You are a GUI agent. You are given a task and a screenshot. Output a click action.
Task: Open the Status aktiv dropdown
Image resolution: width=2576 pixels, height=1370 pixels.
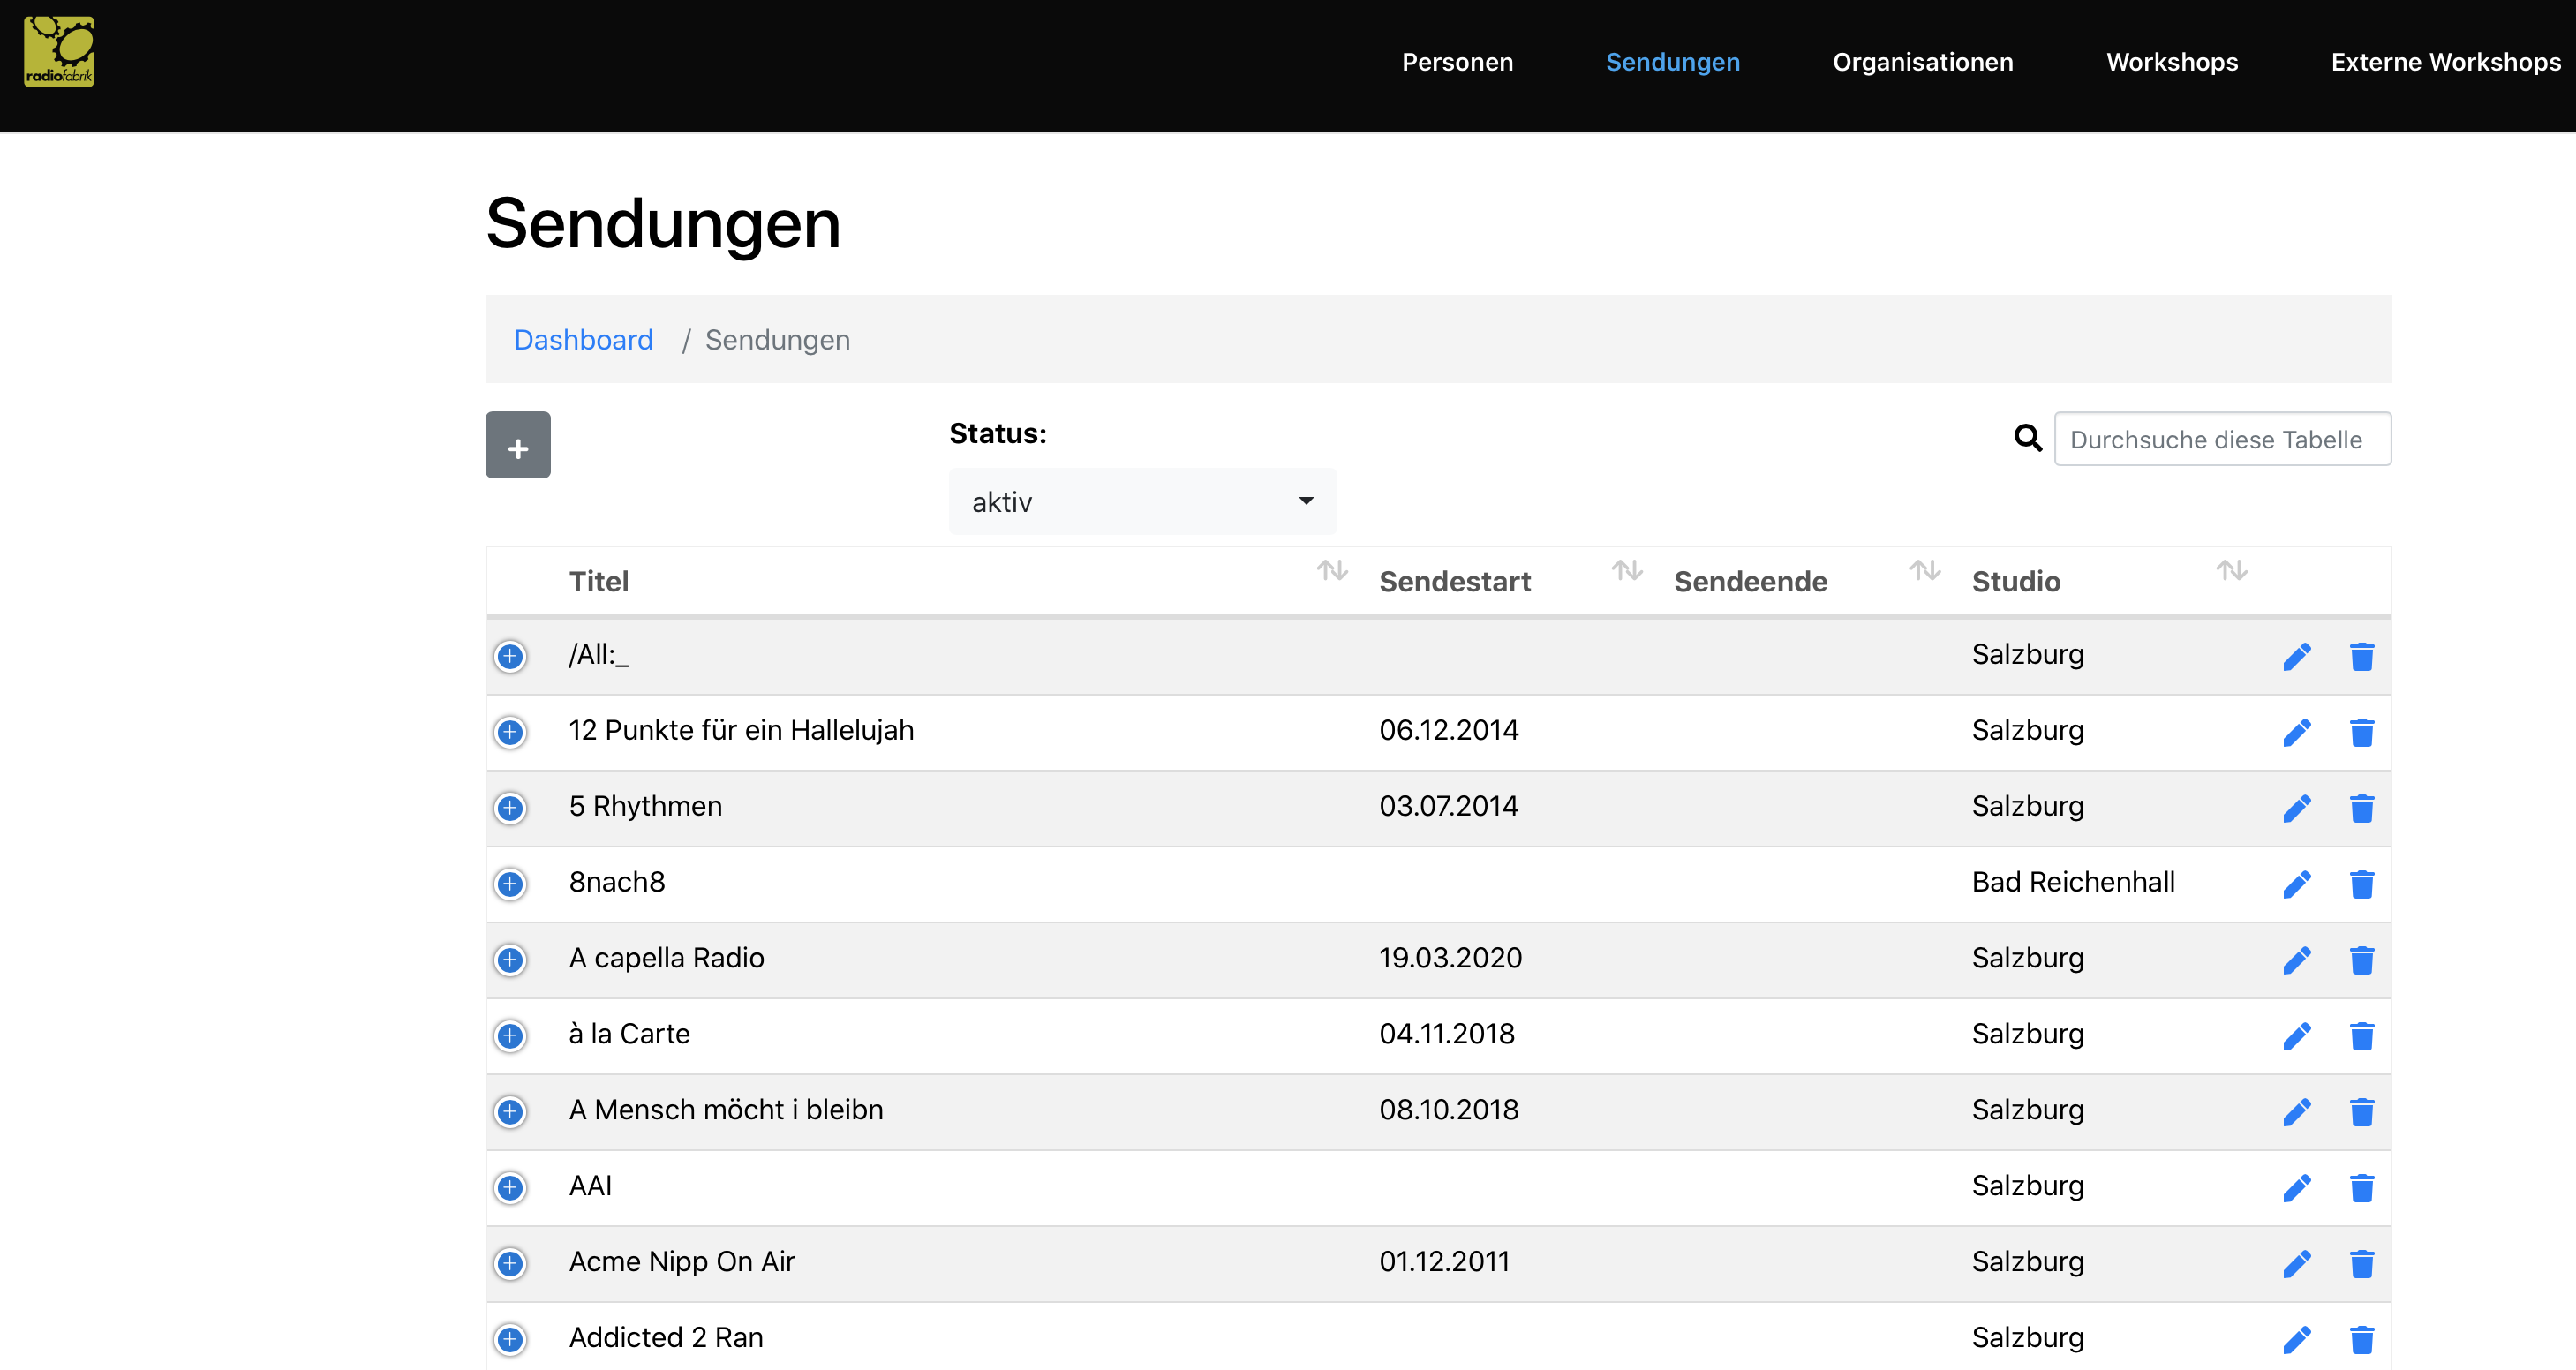pos(1142,502)
